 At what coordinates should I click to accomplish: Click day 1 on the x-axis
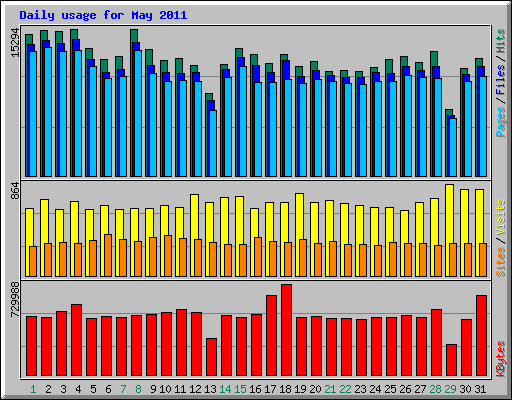(33, 389)
